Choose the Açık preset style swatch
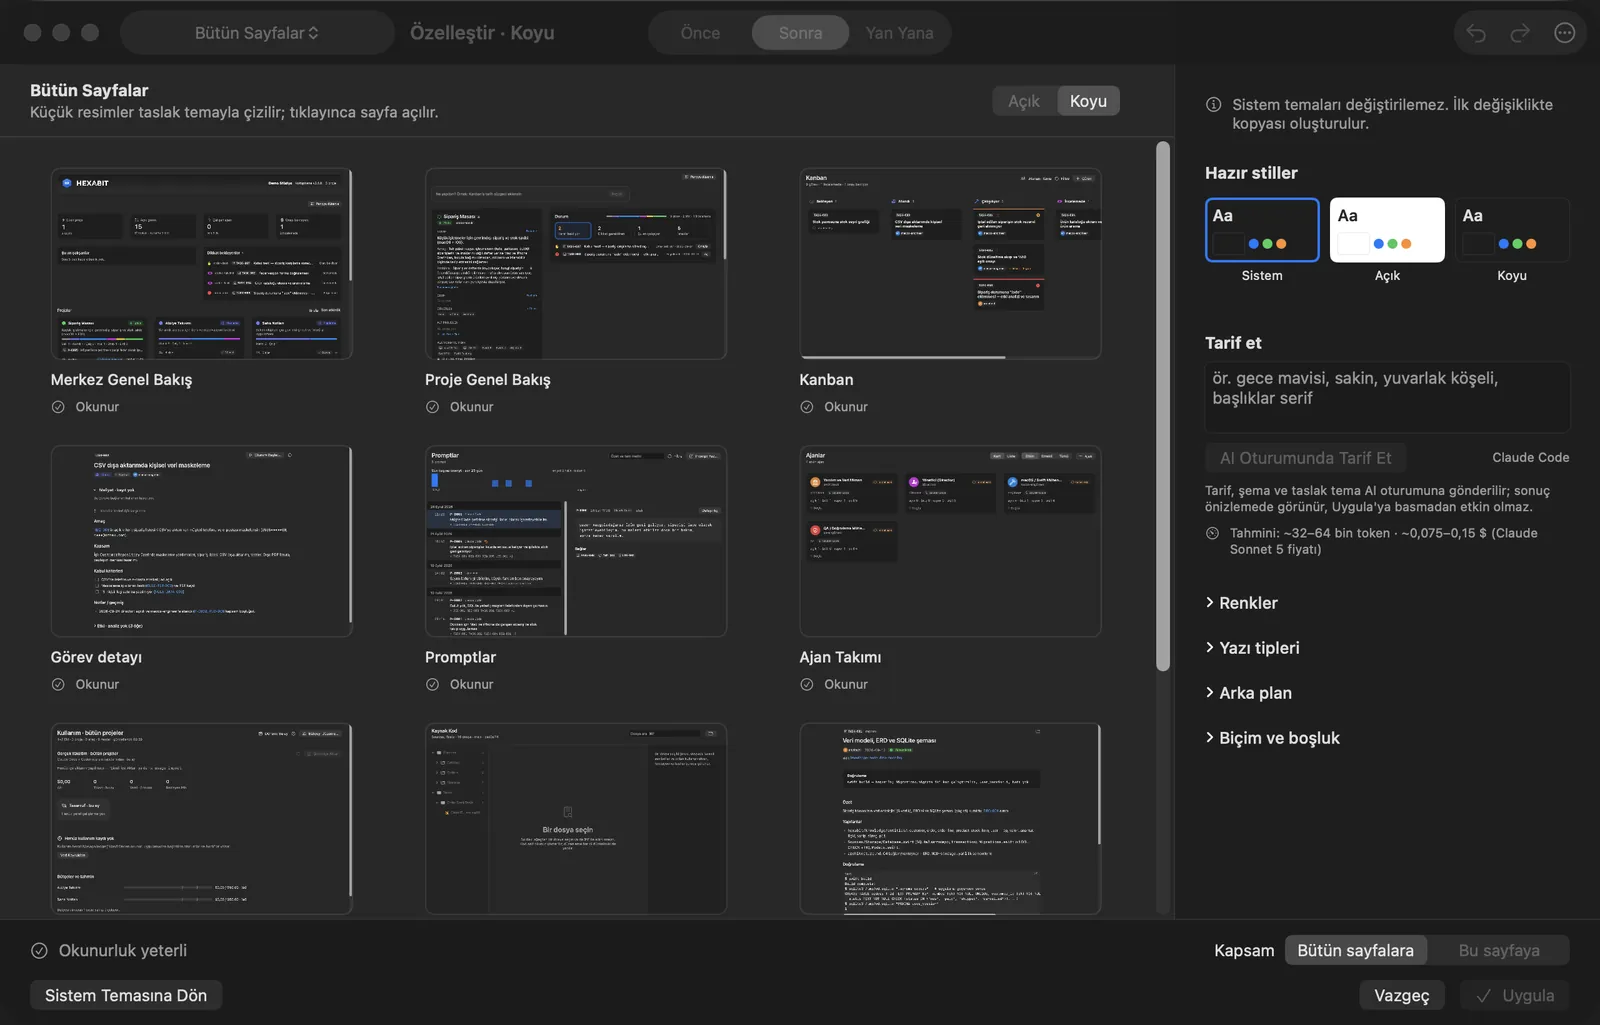1600x1025 pixels. [x=1387, y=230]
